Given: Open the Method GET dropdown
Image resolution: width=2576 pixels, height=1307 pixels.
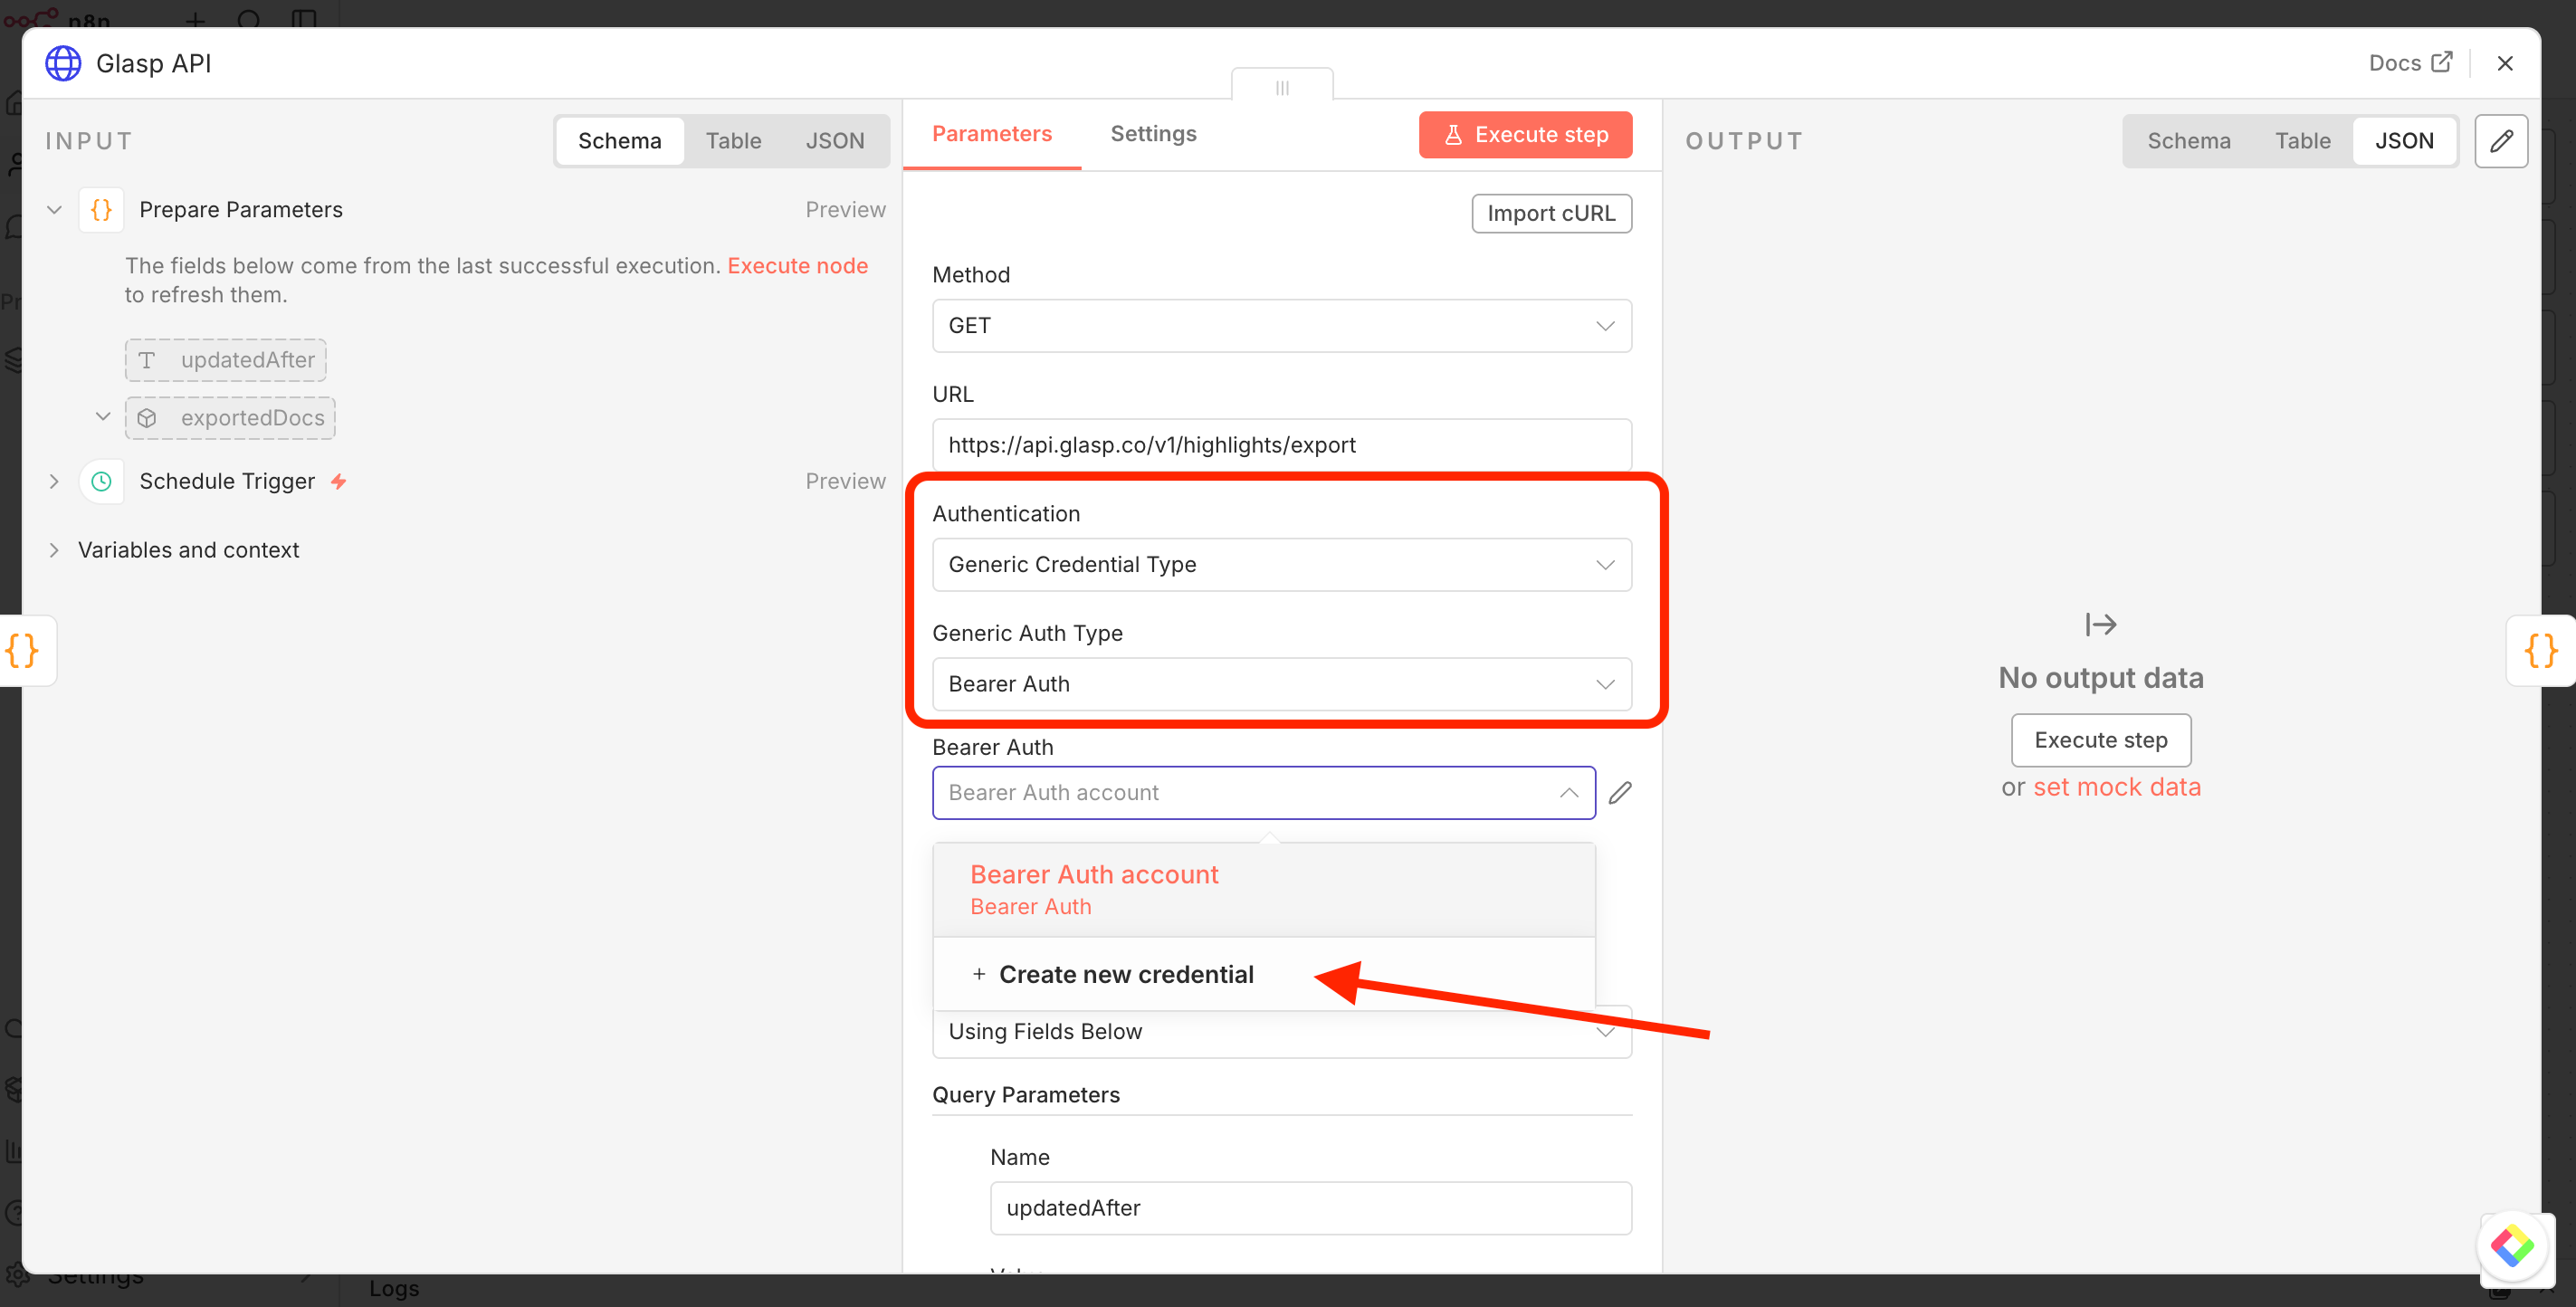Looking at the screenshot, I should [1281, 326].
